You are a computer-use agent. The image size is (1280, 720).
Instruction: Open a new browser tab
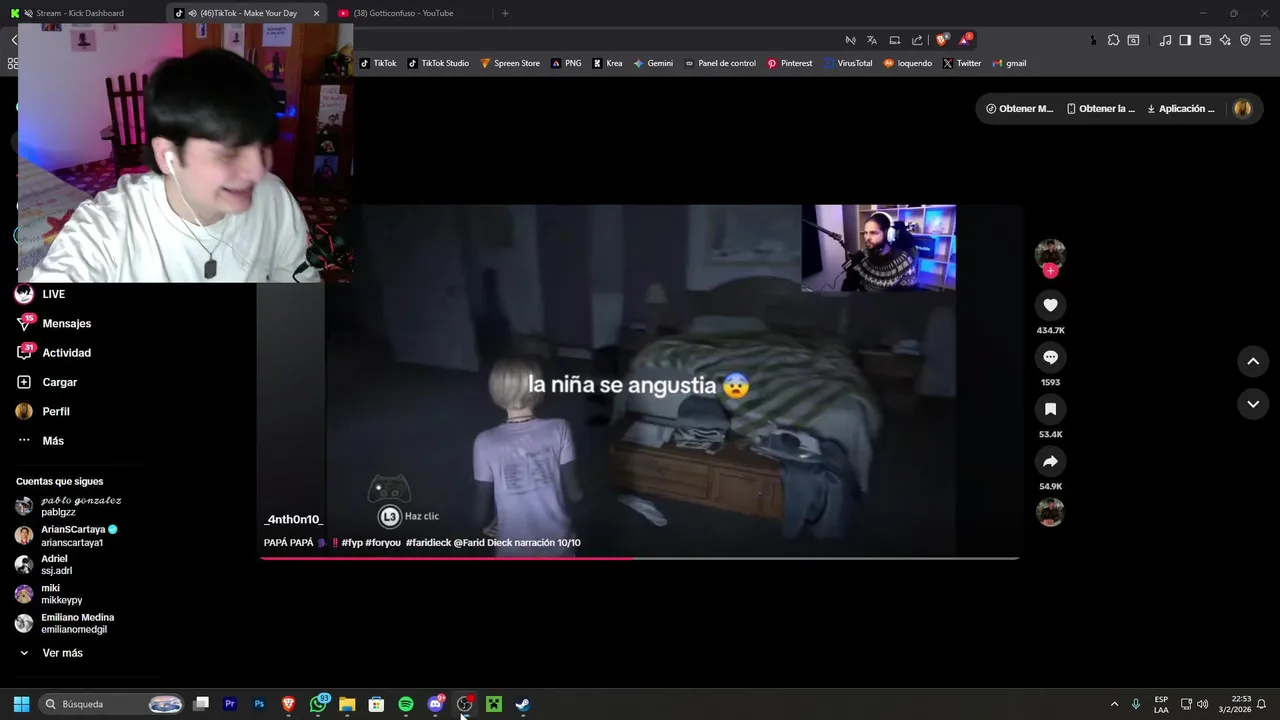coord(505,13)
